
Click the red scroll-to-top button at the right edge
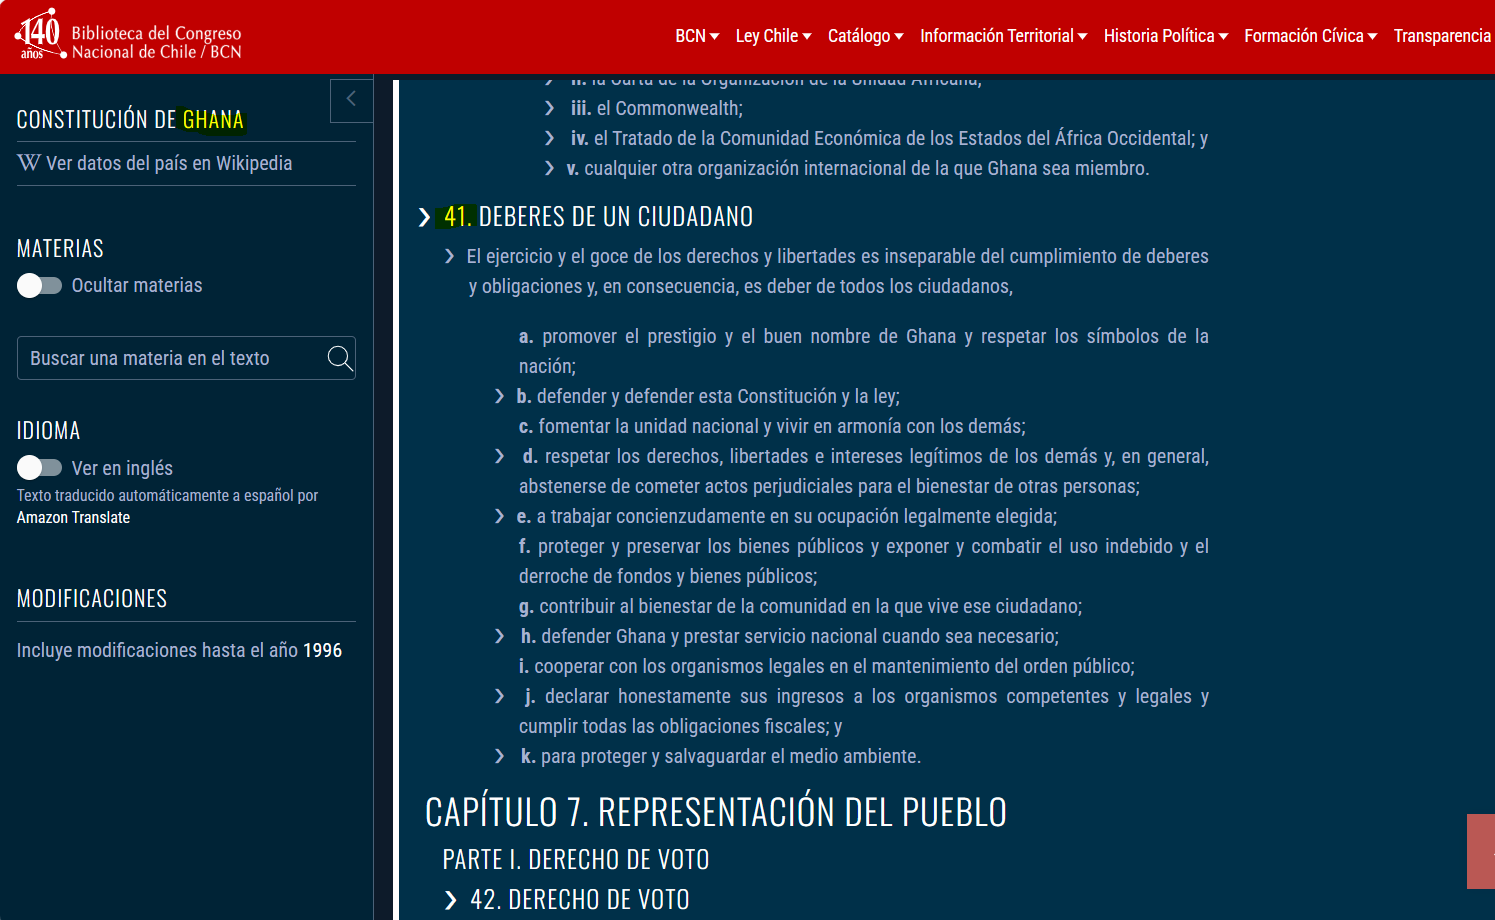1481,851
